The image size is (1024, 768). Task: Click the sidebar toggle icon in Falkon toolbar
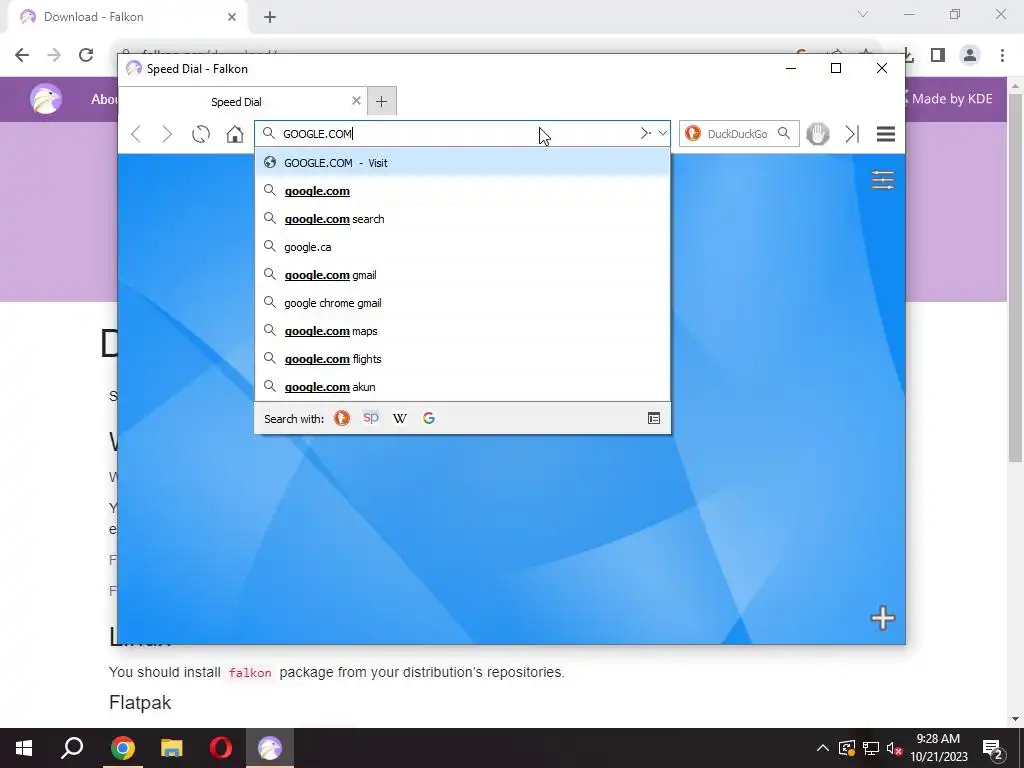(852, 134)
